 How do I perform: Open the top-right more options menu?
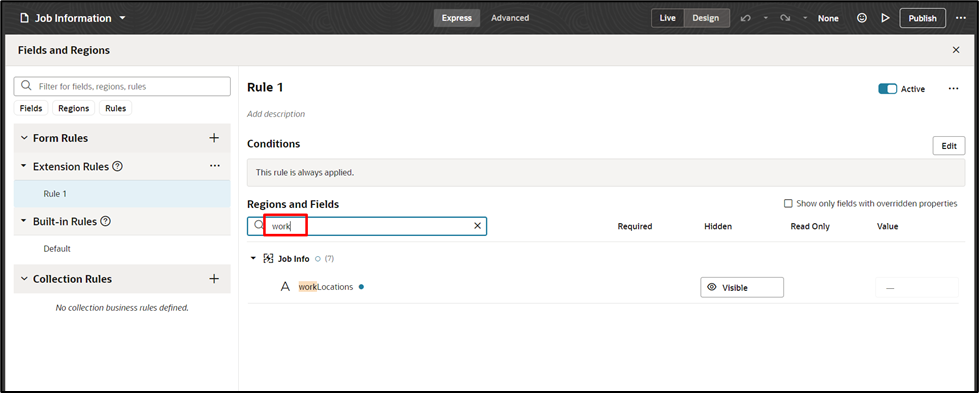point(961,18)
